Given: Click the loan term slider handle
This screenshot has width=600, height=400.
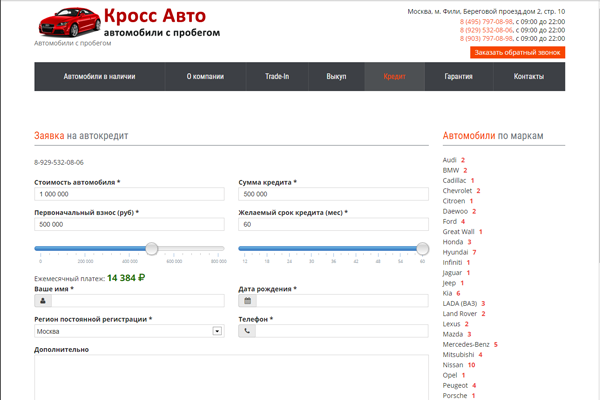Looking at the screenshot, I should (422, 248).
